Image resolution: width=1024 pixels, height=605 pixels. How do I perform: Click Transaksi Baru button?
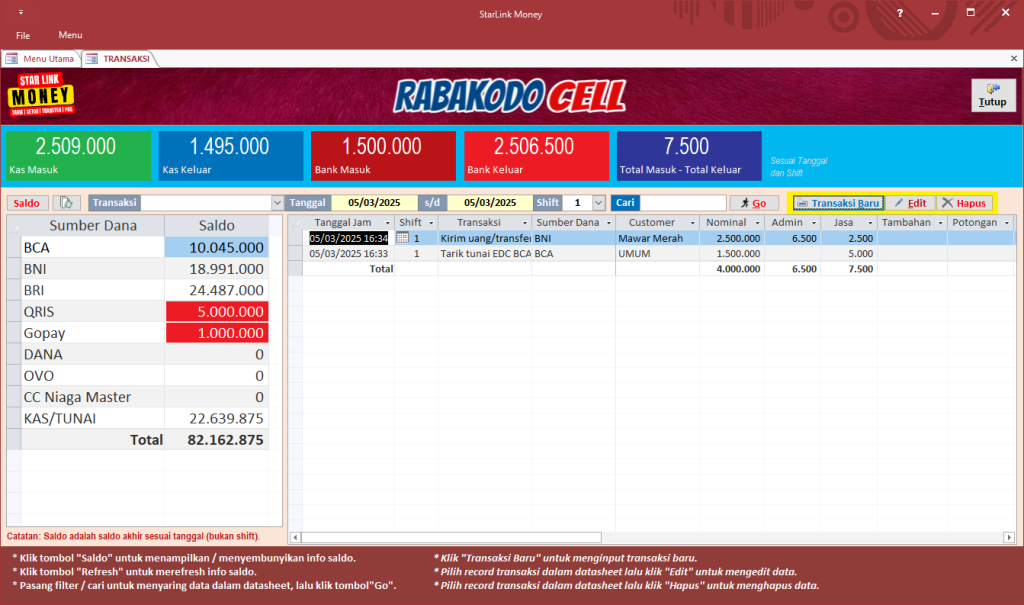pyautogui.click(x=839, y=203)
